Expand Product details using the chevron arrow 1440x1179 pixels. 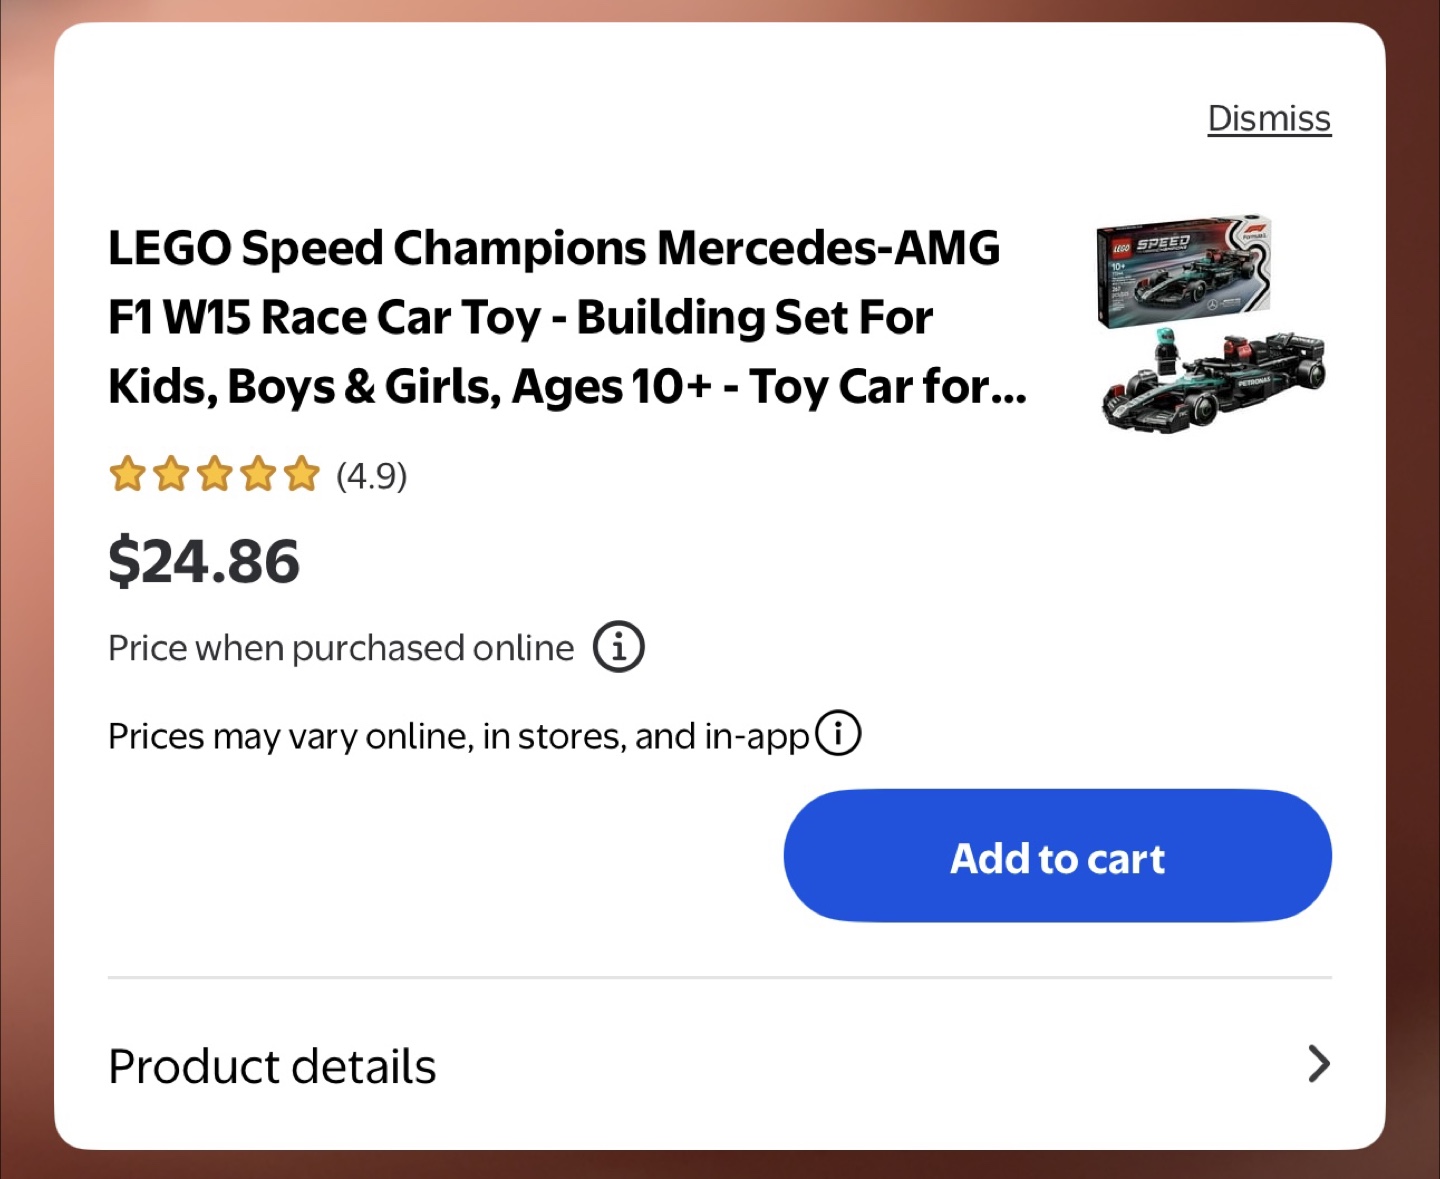(1318, 1064)
